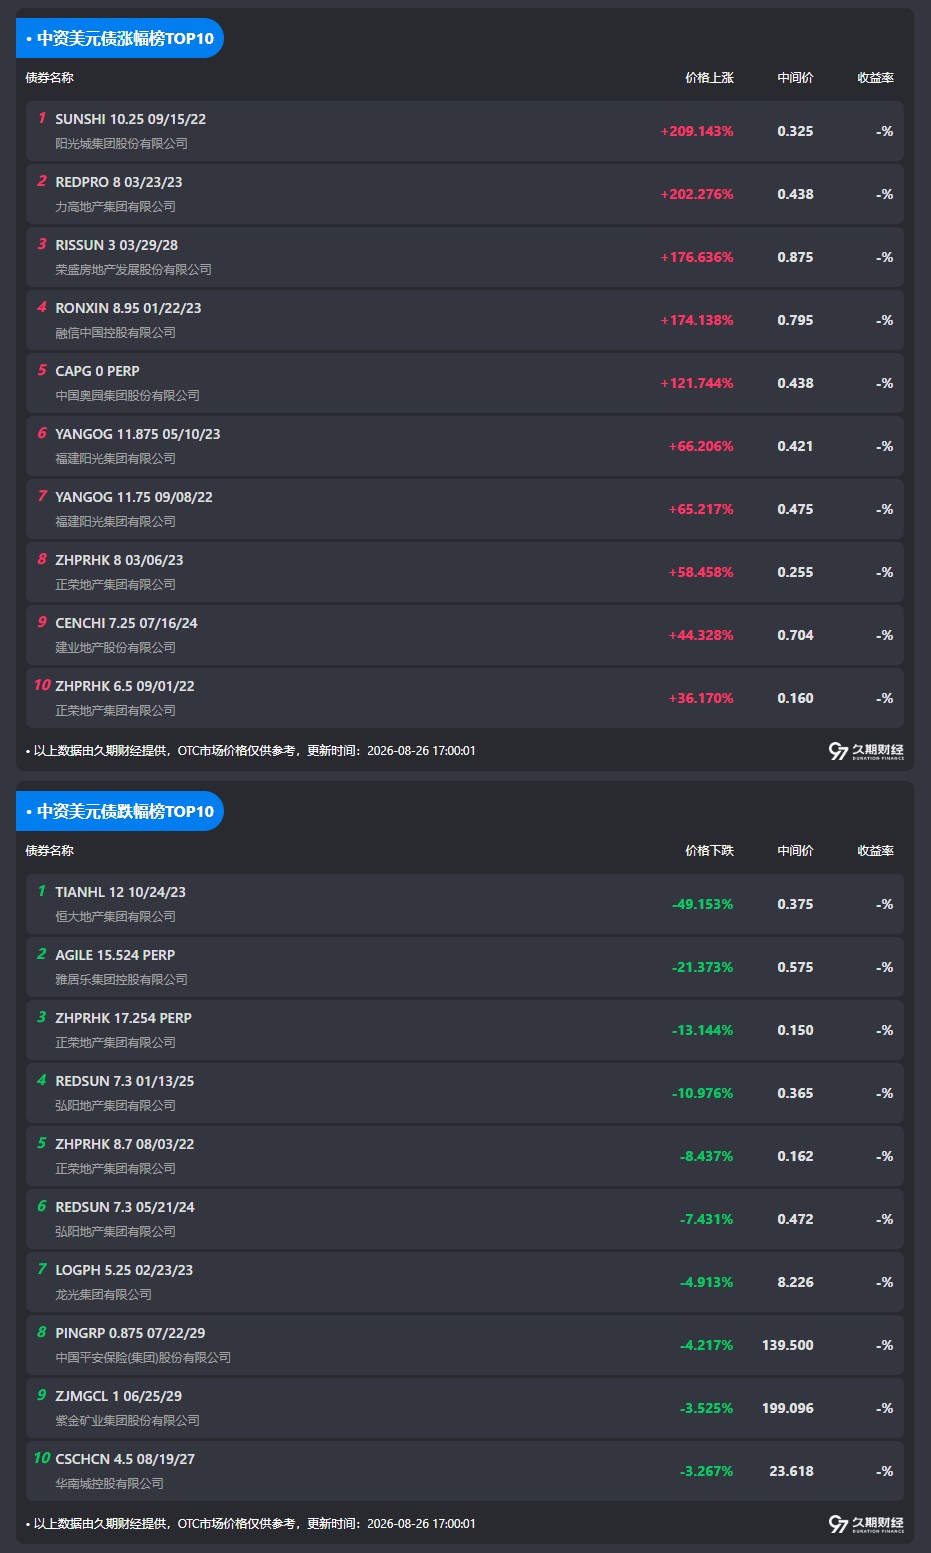Screen dimensions: 931x1553
Task: Click mid price 23.618 of CSCHCN
Action: 792,1471
